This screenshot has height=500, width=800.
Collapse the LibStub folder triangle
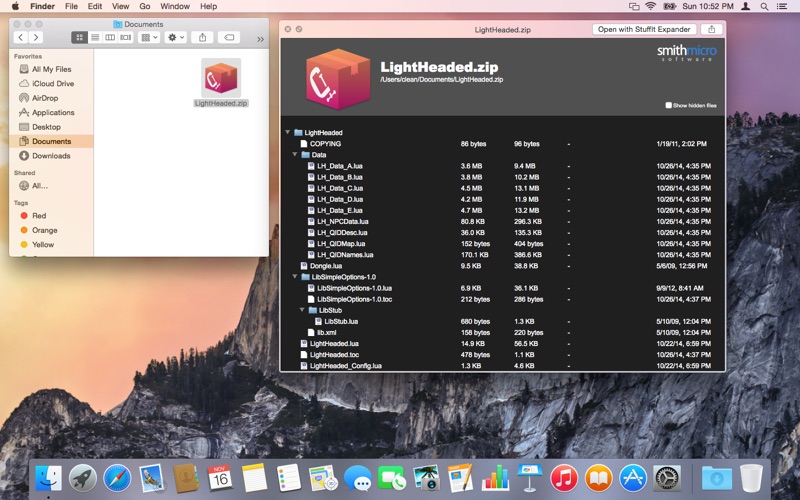coord(302,310)
